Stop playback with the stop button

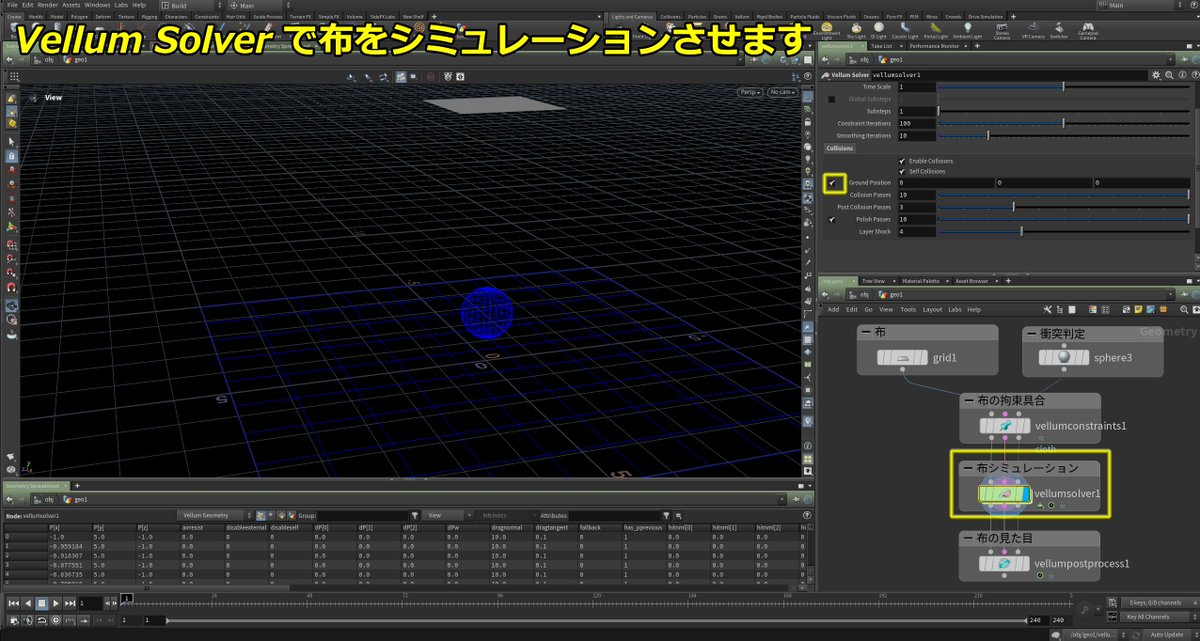tap(41, 603)
